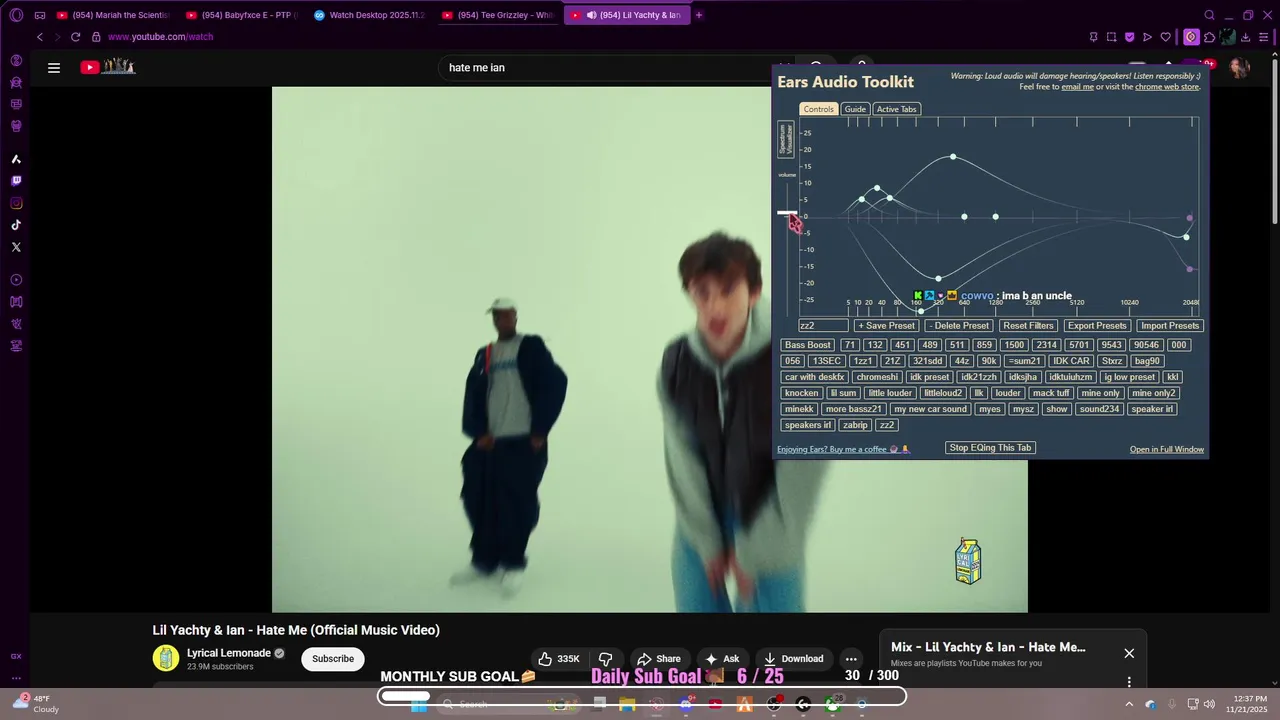The image size is (1280, 720).
Task: Click the Reset Filters button
Action: pos(1028,326)
